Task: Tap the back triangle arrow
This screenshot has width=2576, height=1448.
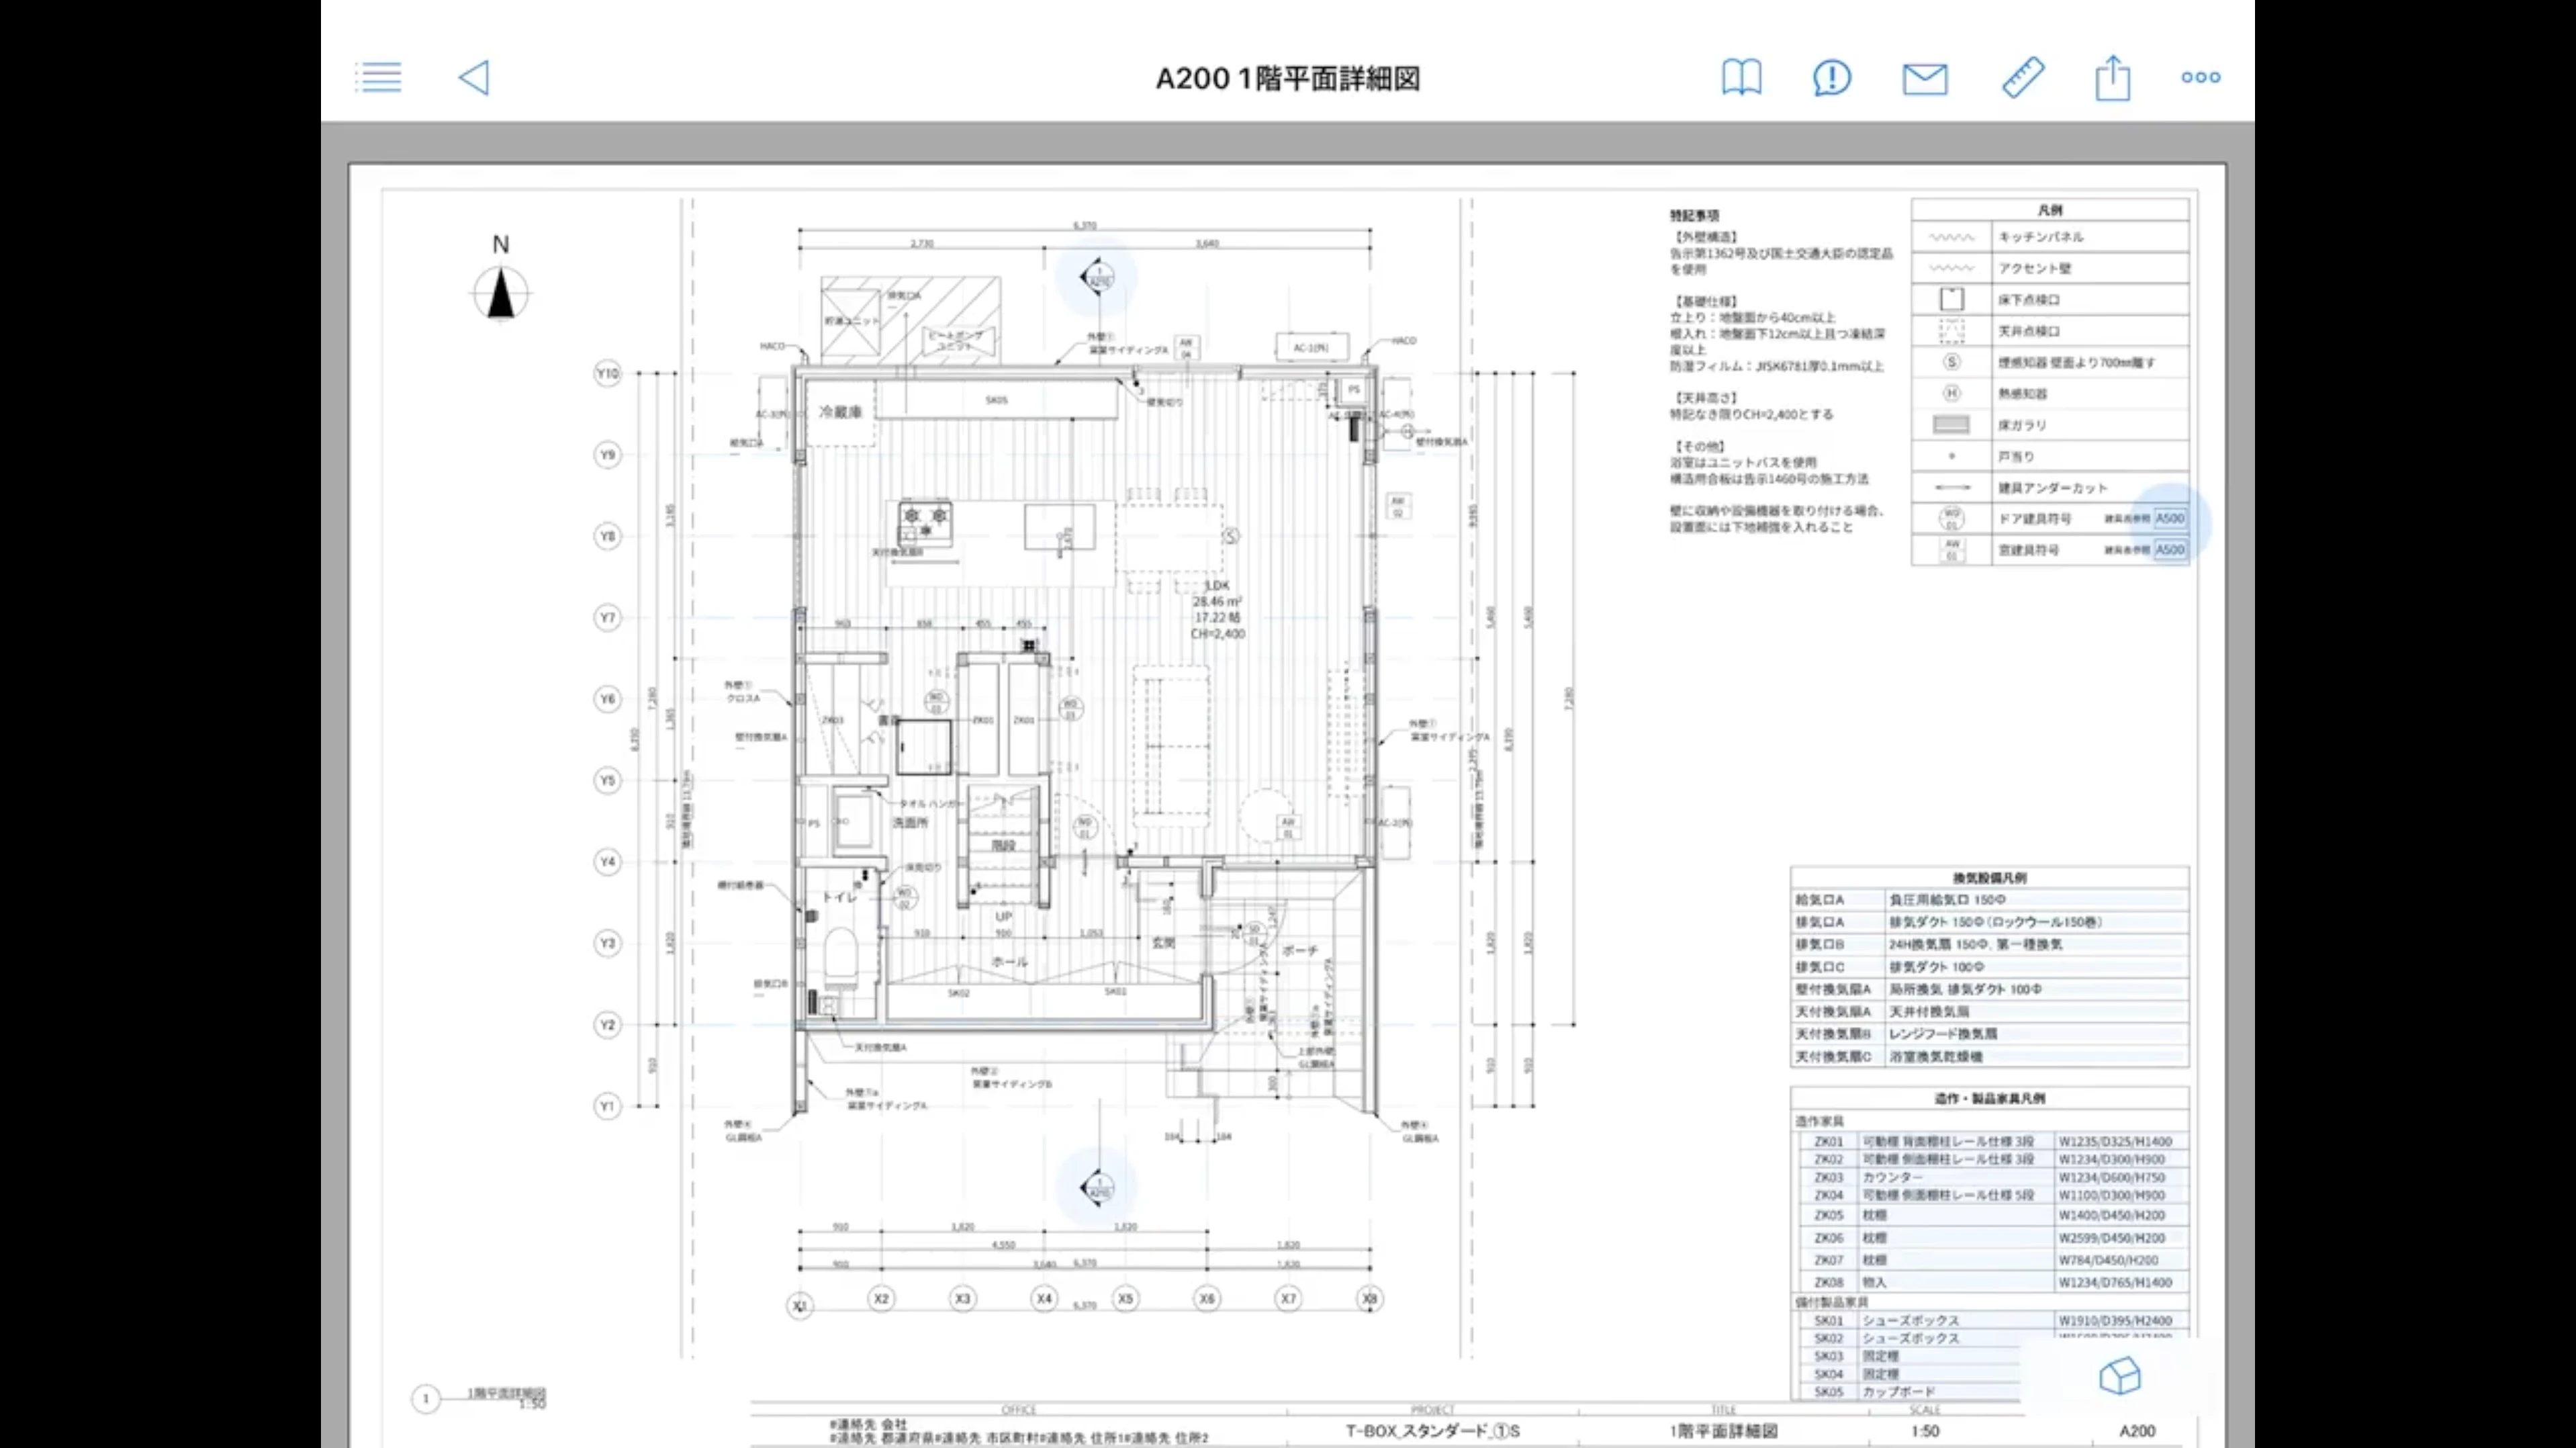Action: [474, 77]
